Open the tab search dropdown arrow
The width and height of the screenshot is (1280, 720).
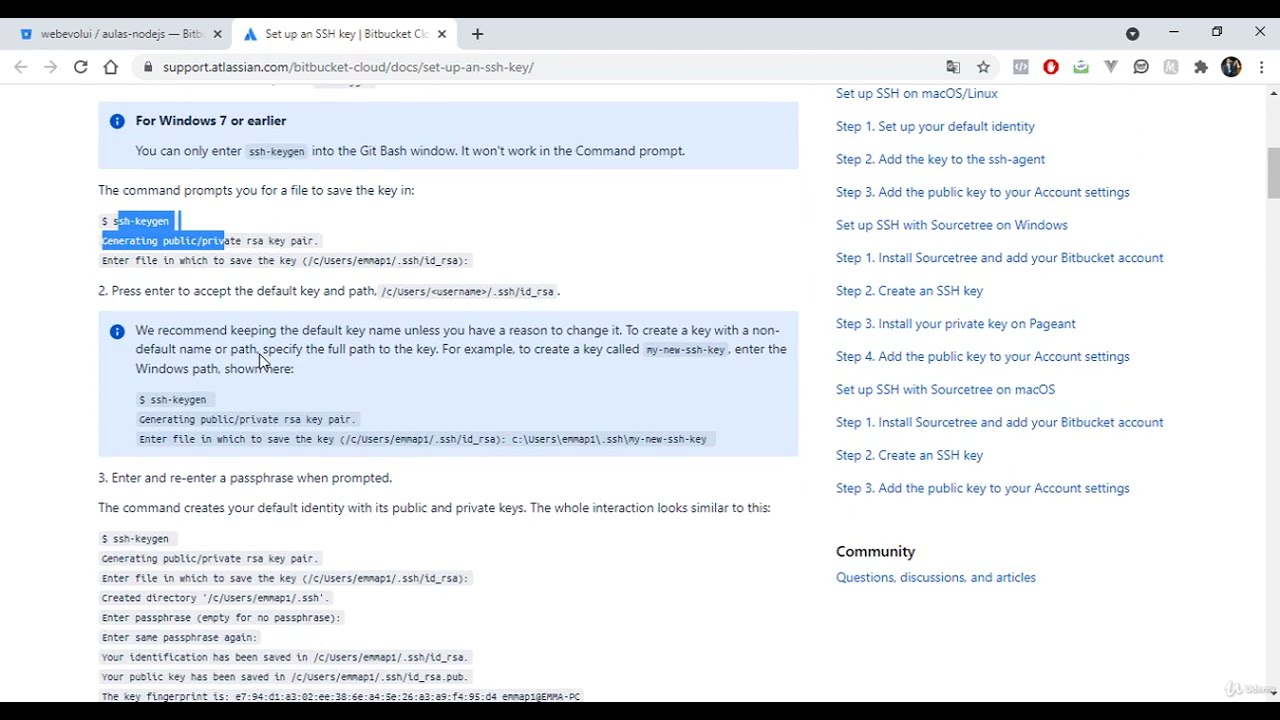pyautogui.click(x=1132, y=34)
